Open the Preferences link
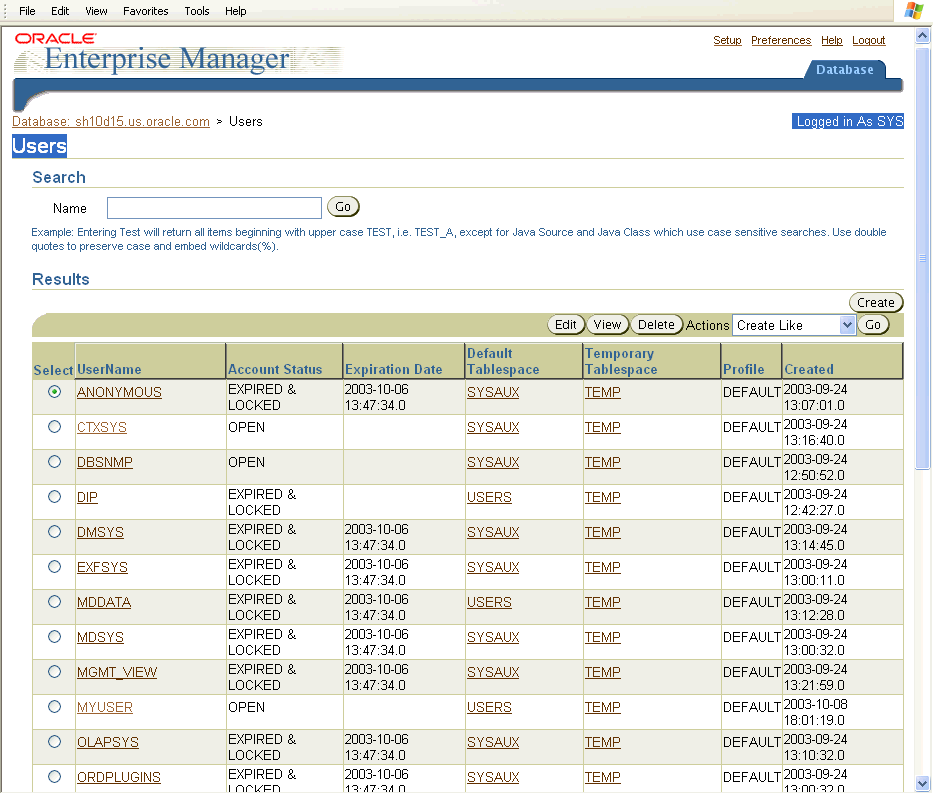 [780, 41]
